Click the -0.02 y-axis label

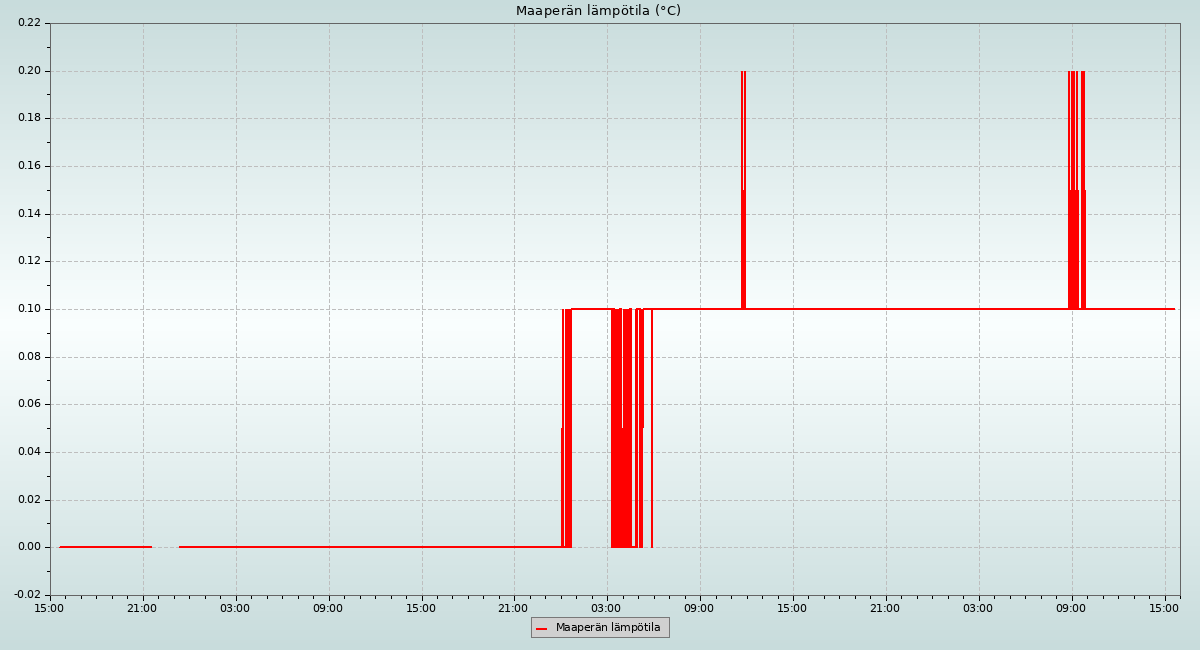pyautogui.click(x=27, y=595)
